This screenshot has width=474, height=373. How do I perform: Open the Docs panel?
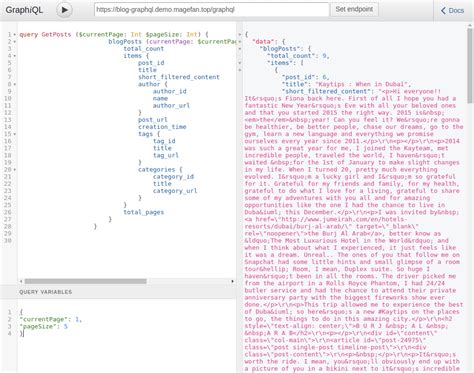click(x=452, y=10)
